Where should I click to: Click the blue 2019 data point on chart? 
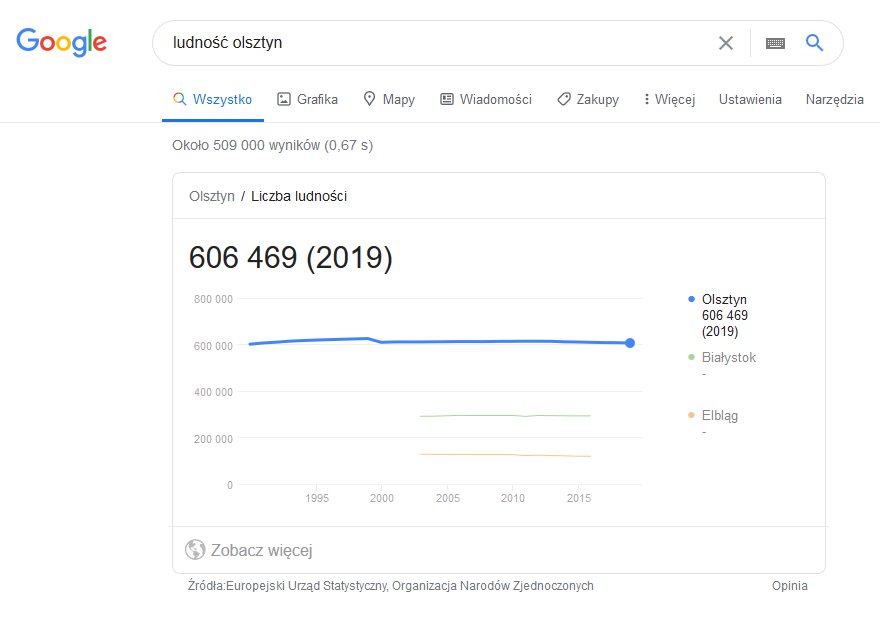(630, 343)
